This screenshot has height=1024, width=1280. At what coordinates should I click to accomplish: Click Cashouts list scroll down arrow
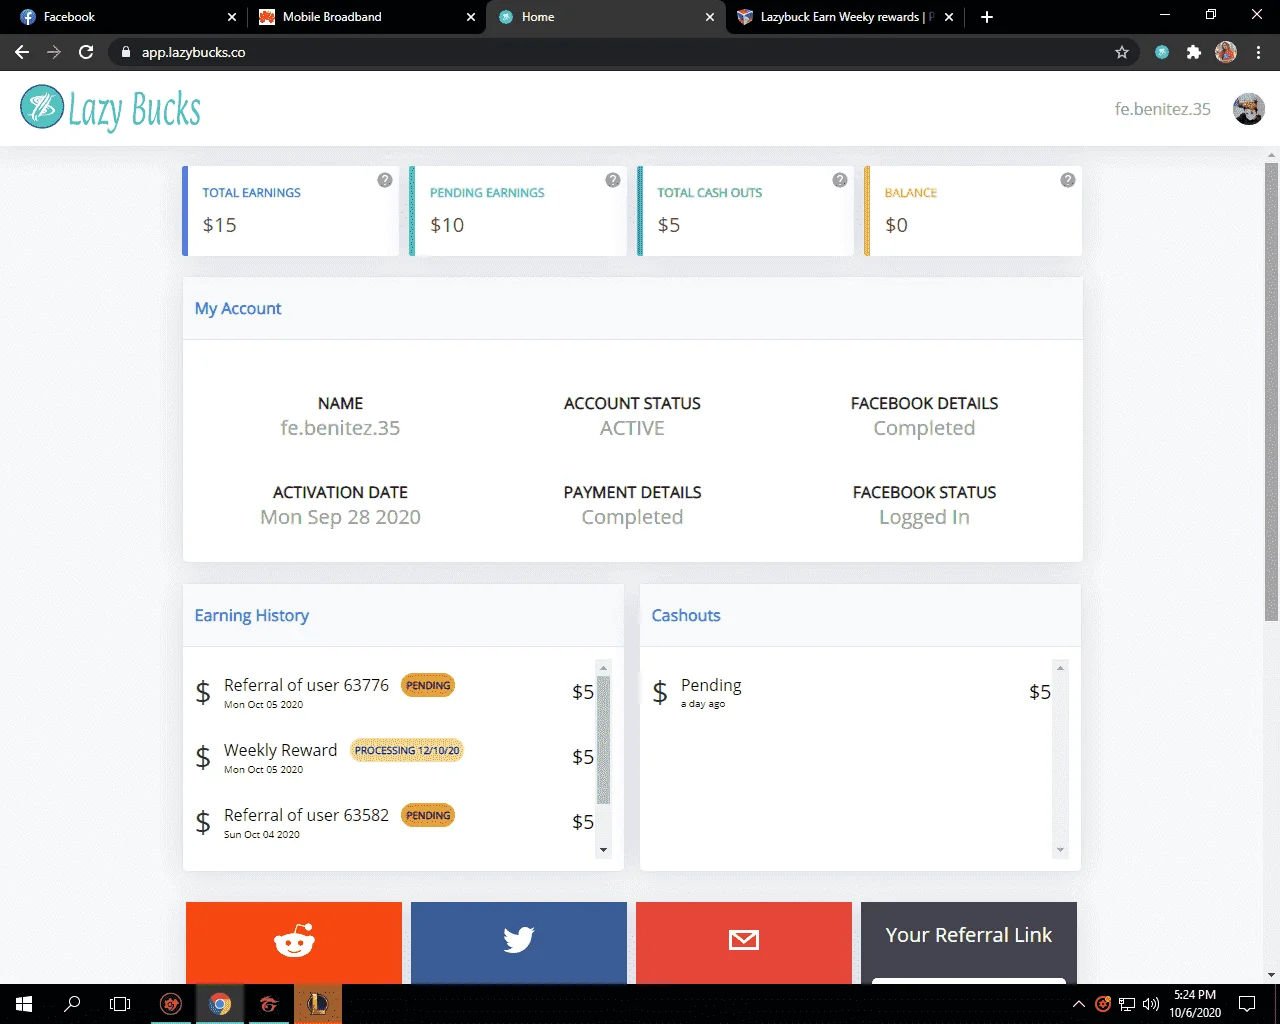coord(1060,850)
